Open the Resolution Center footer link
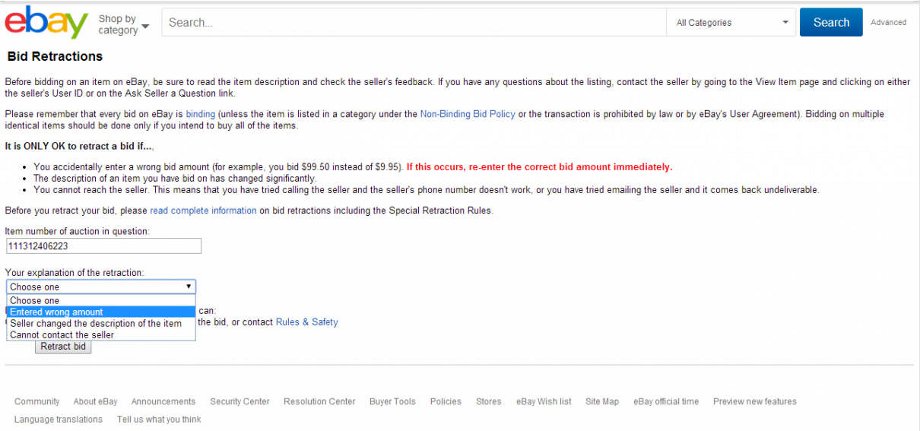The image size is (920, 431). (319, 402)
